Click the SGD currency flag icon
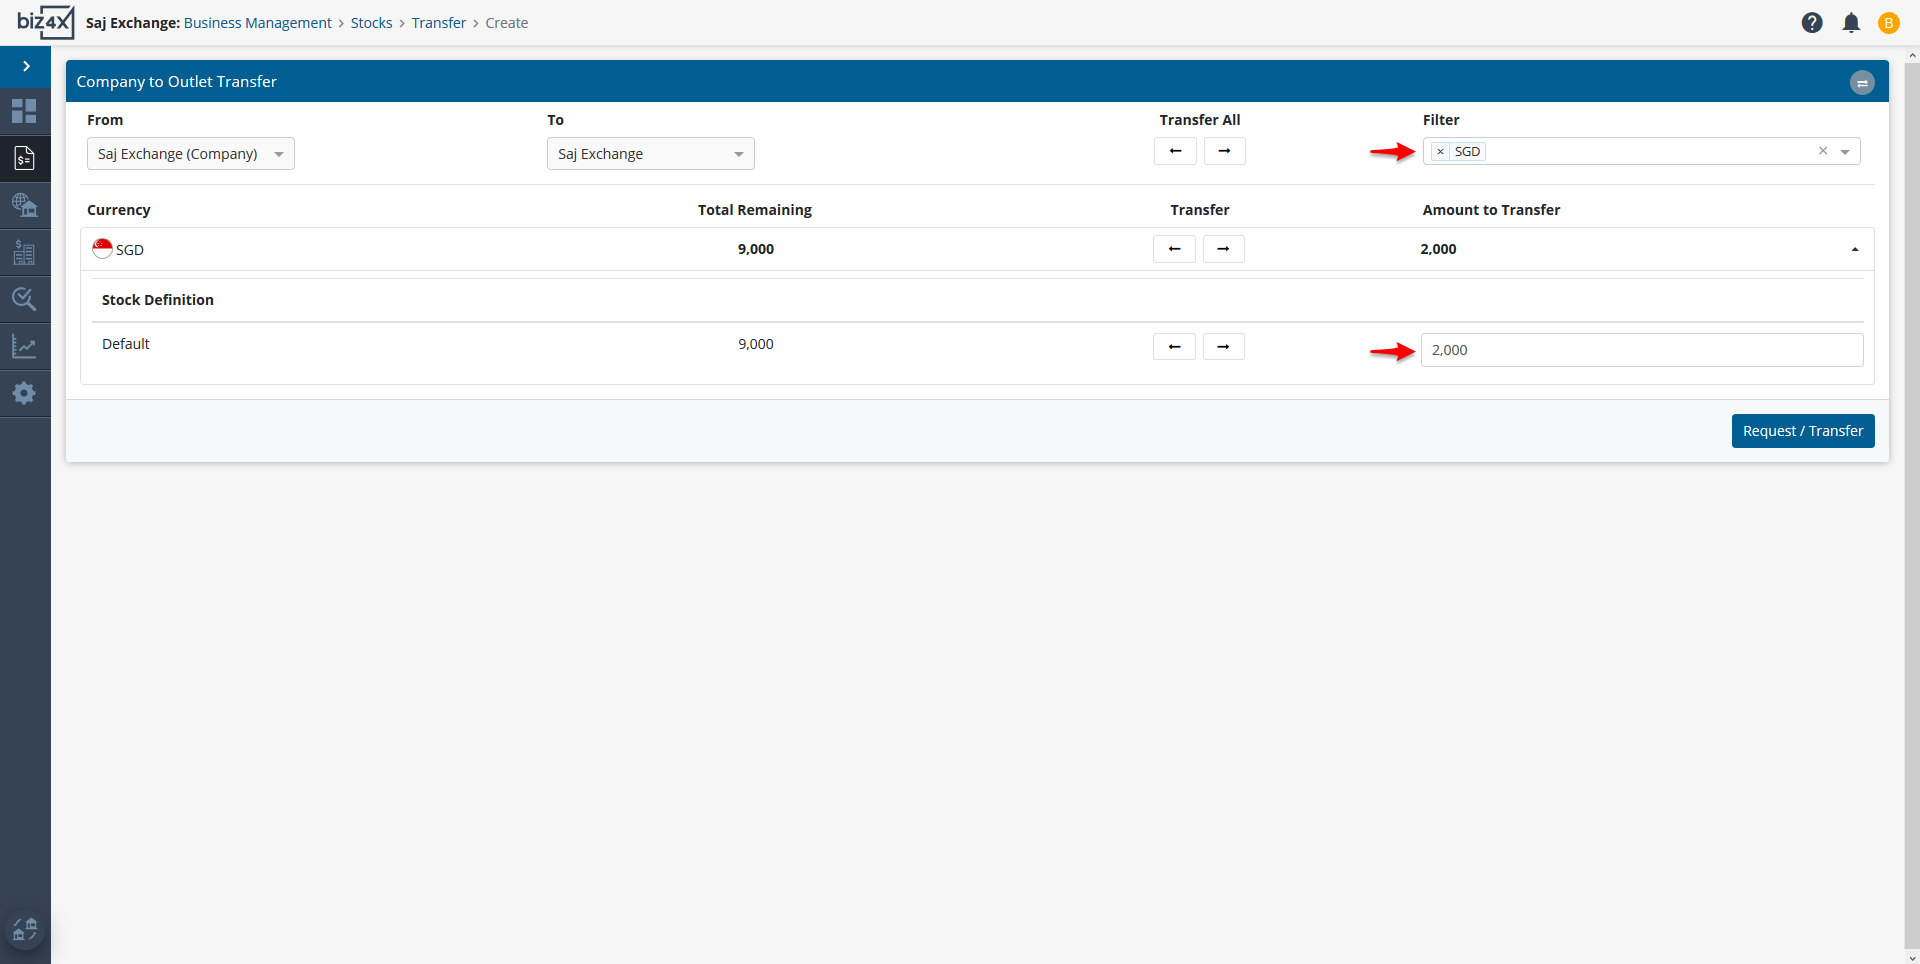The height and width of the screenshot is (964, 1920). 102,249
